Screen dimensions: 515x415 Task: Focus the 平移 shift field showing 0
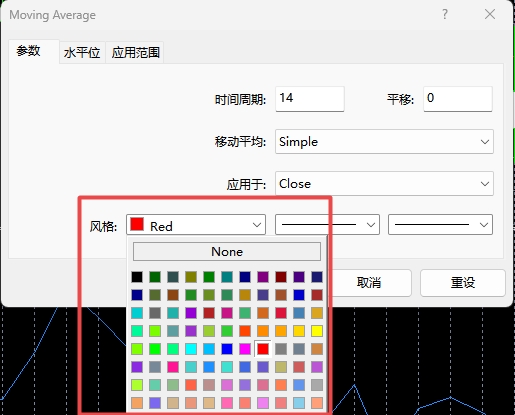(458, 99)
